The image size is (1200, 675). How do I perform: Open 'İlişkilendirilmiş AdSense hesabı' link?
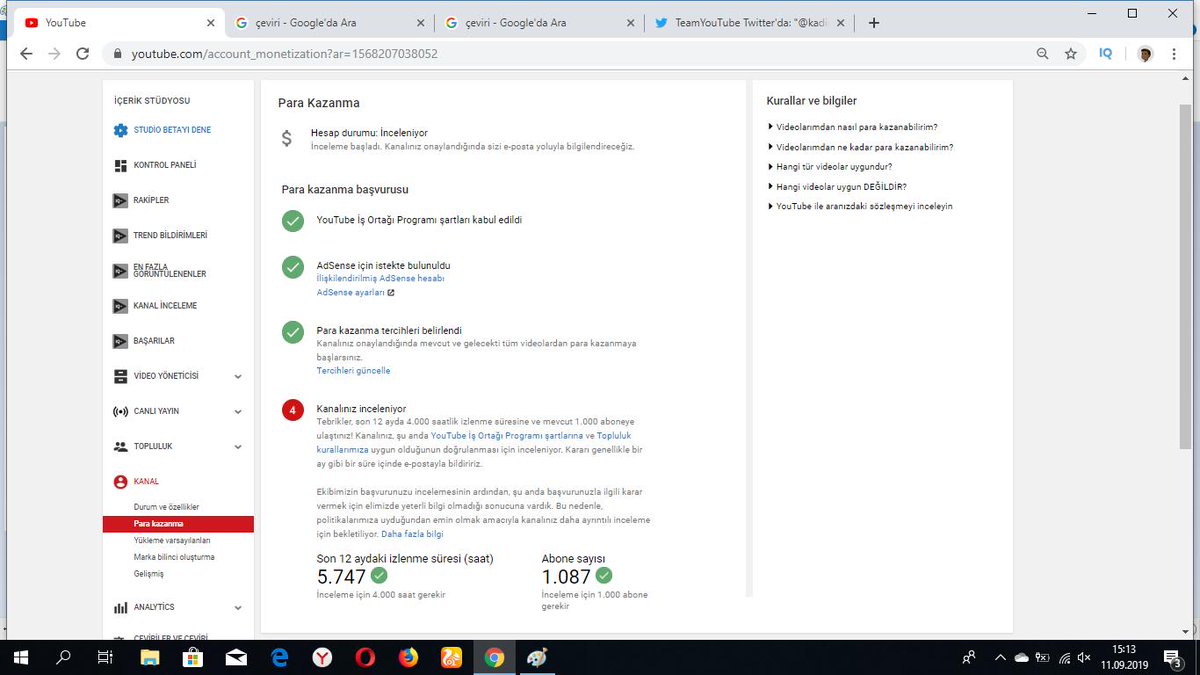(x=380, y=279)
